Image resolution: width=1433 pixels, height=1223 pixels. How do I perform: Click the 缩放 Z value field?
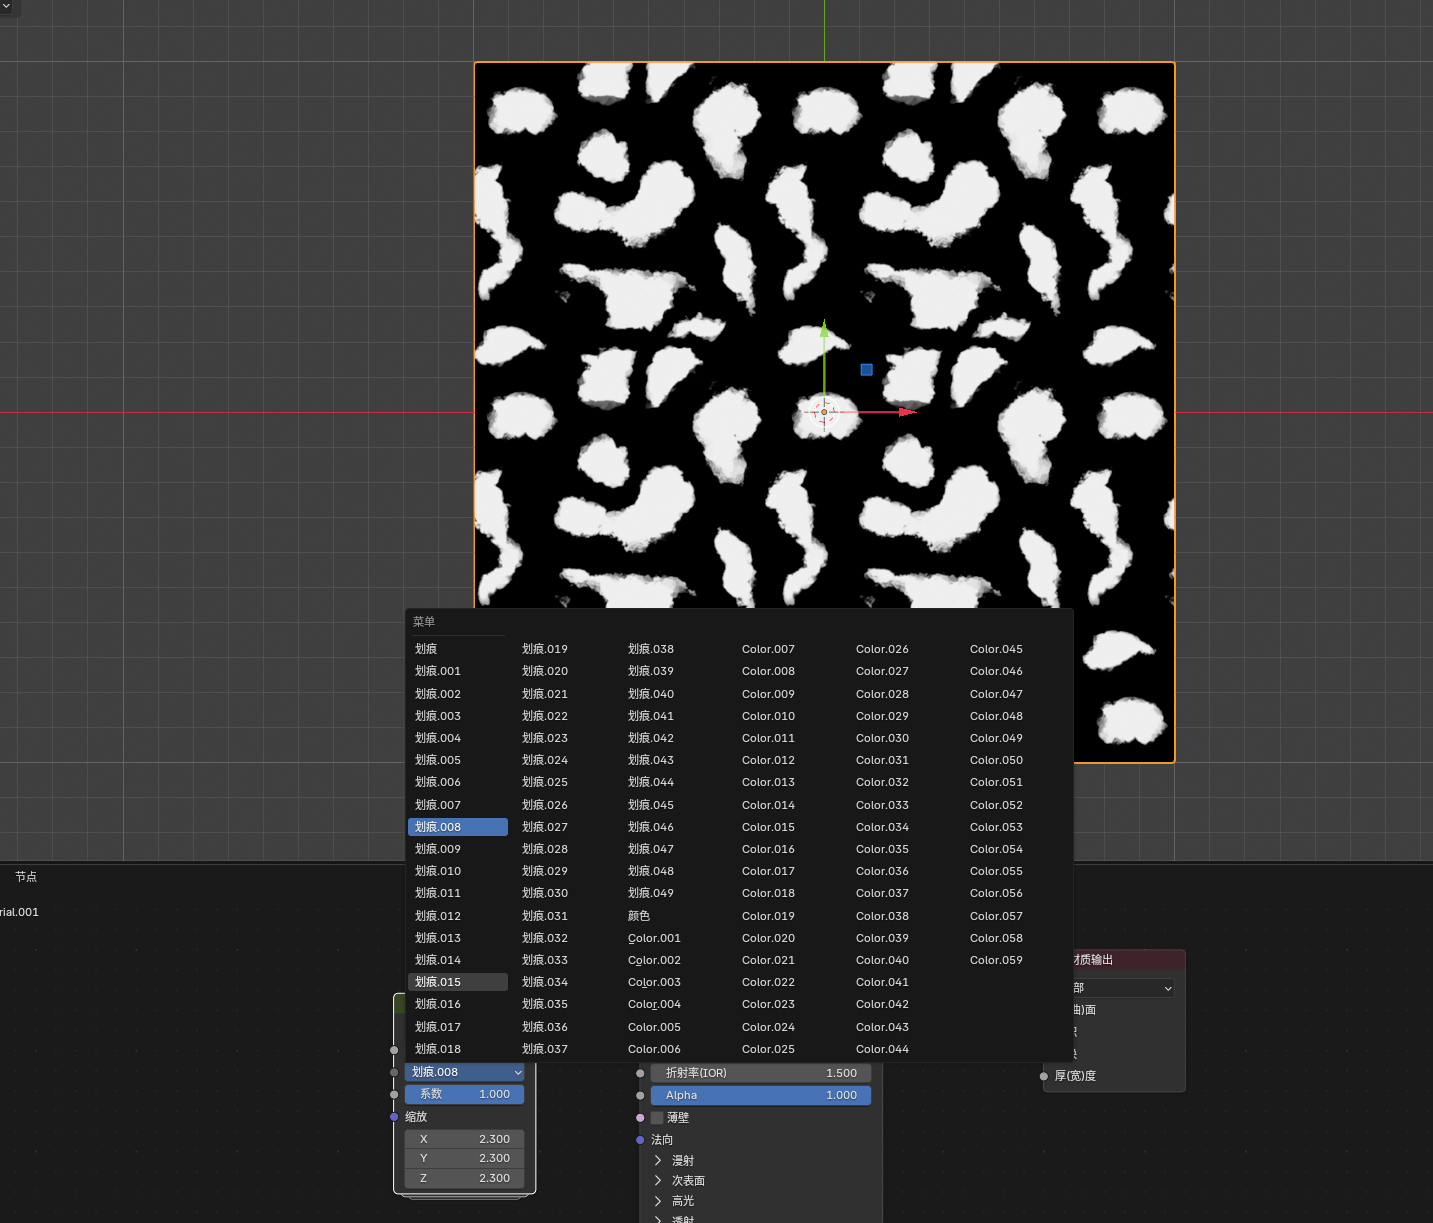[x=465, y=1178]
